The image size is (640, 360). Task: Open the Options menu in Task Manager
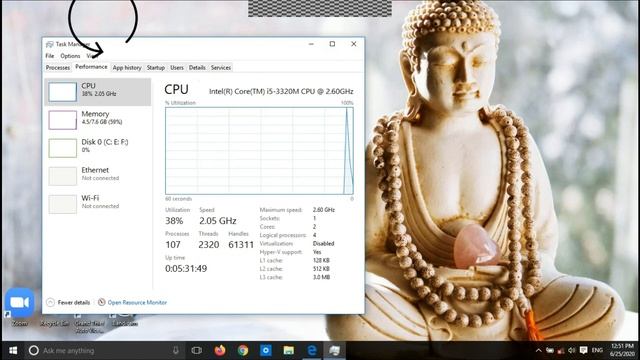tap(70, 56)
